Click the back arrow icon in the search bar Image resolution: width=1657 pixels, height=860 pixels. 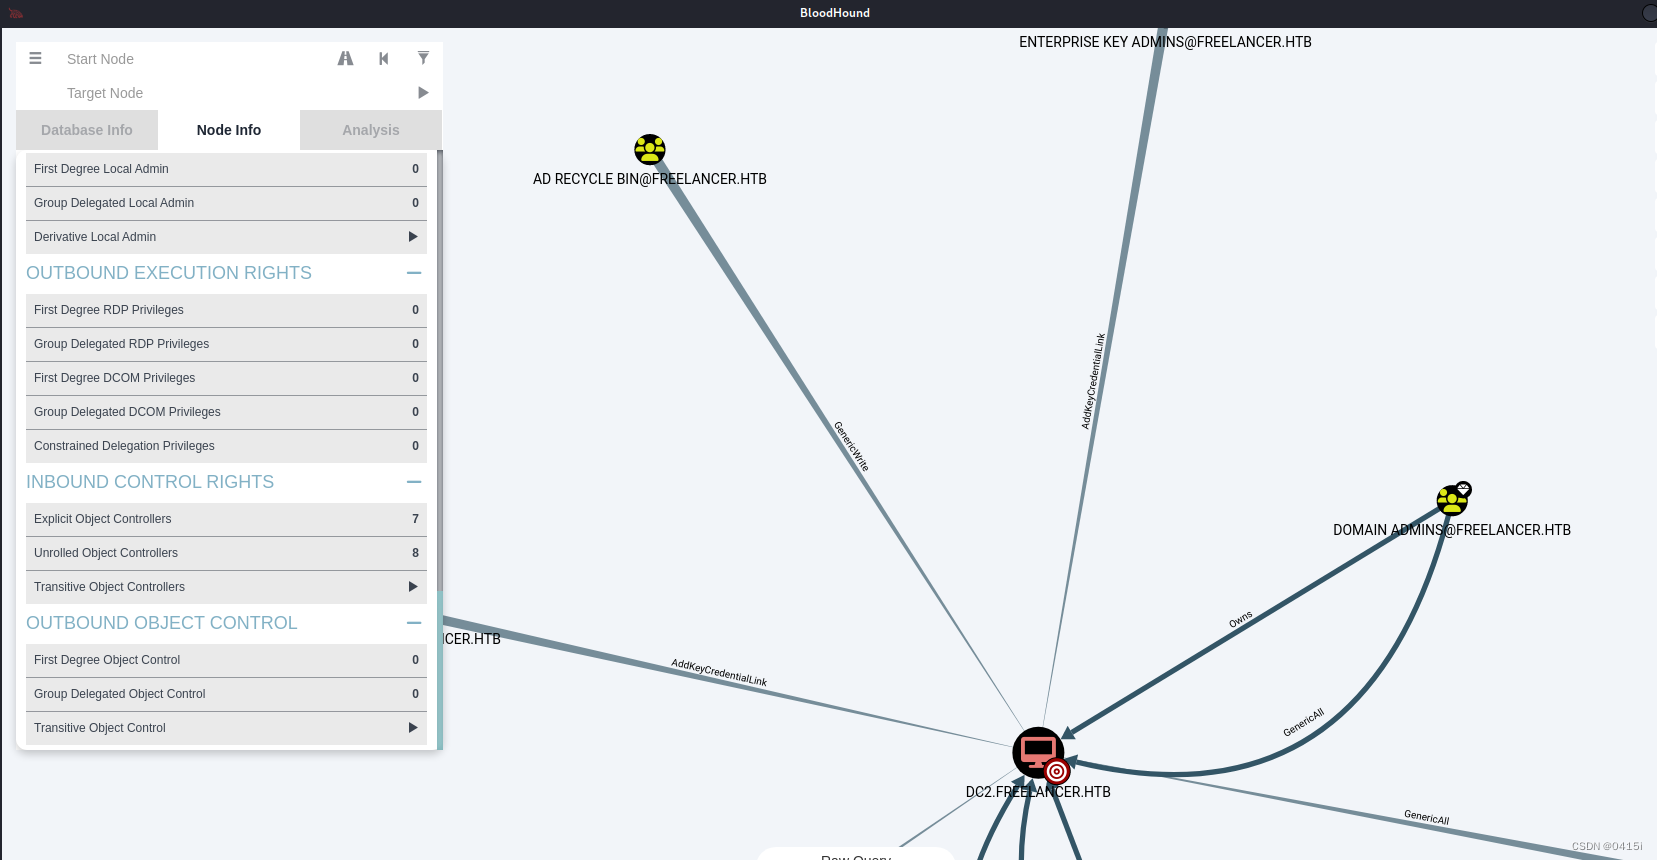coord(384,58)
